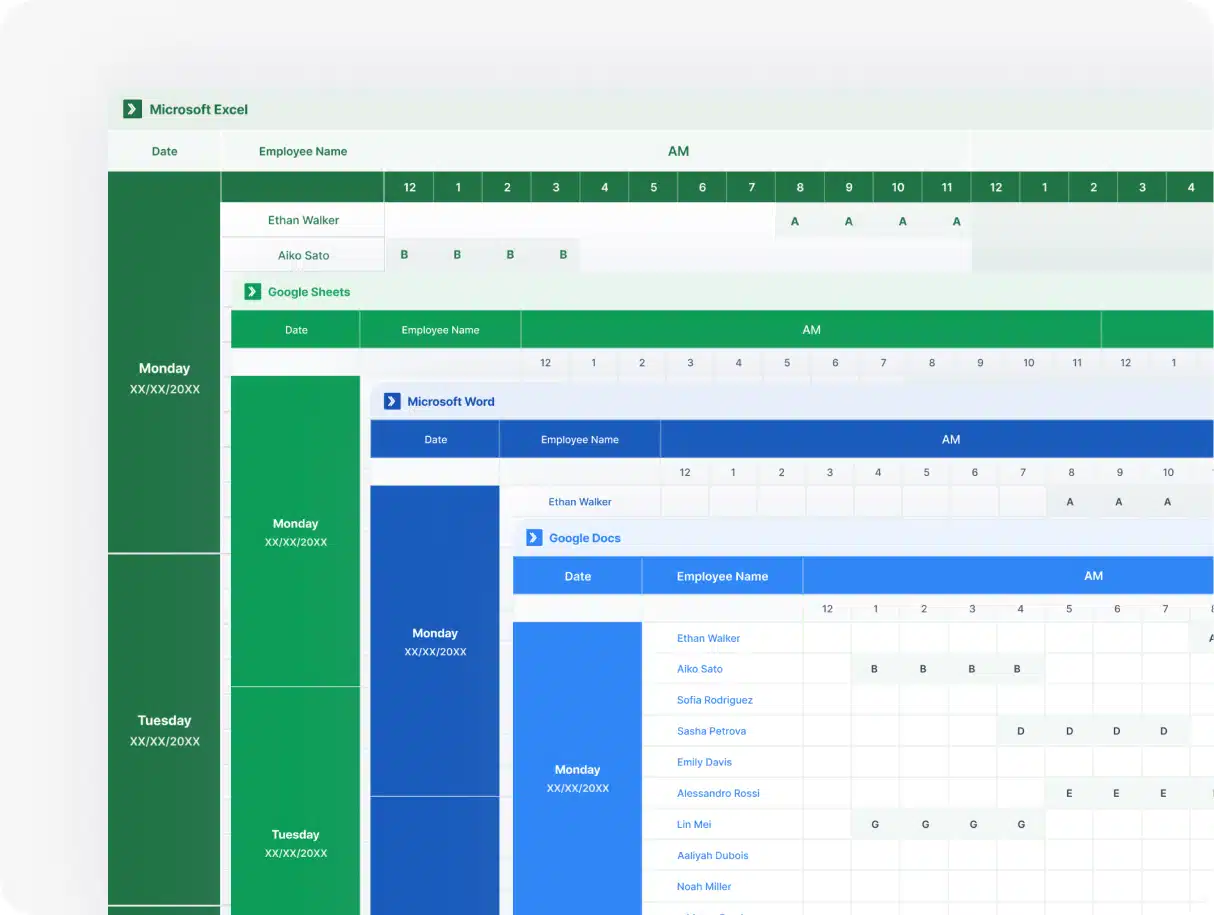Select the Google Sheets app icon

pos(252,291)
